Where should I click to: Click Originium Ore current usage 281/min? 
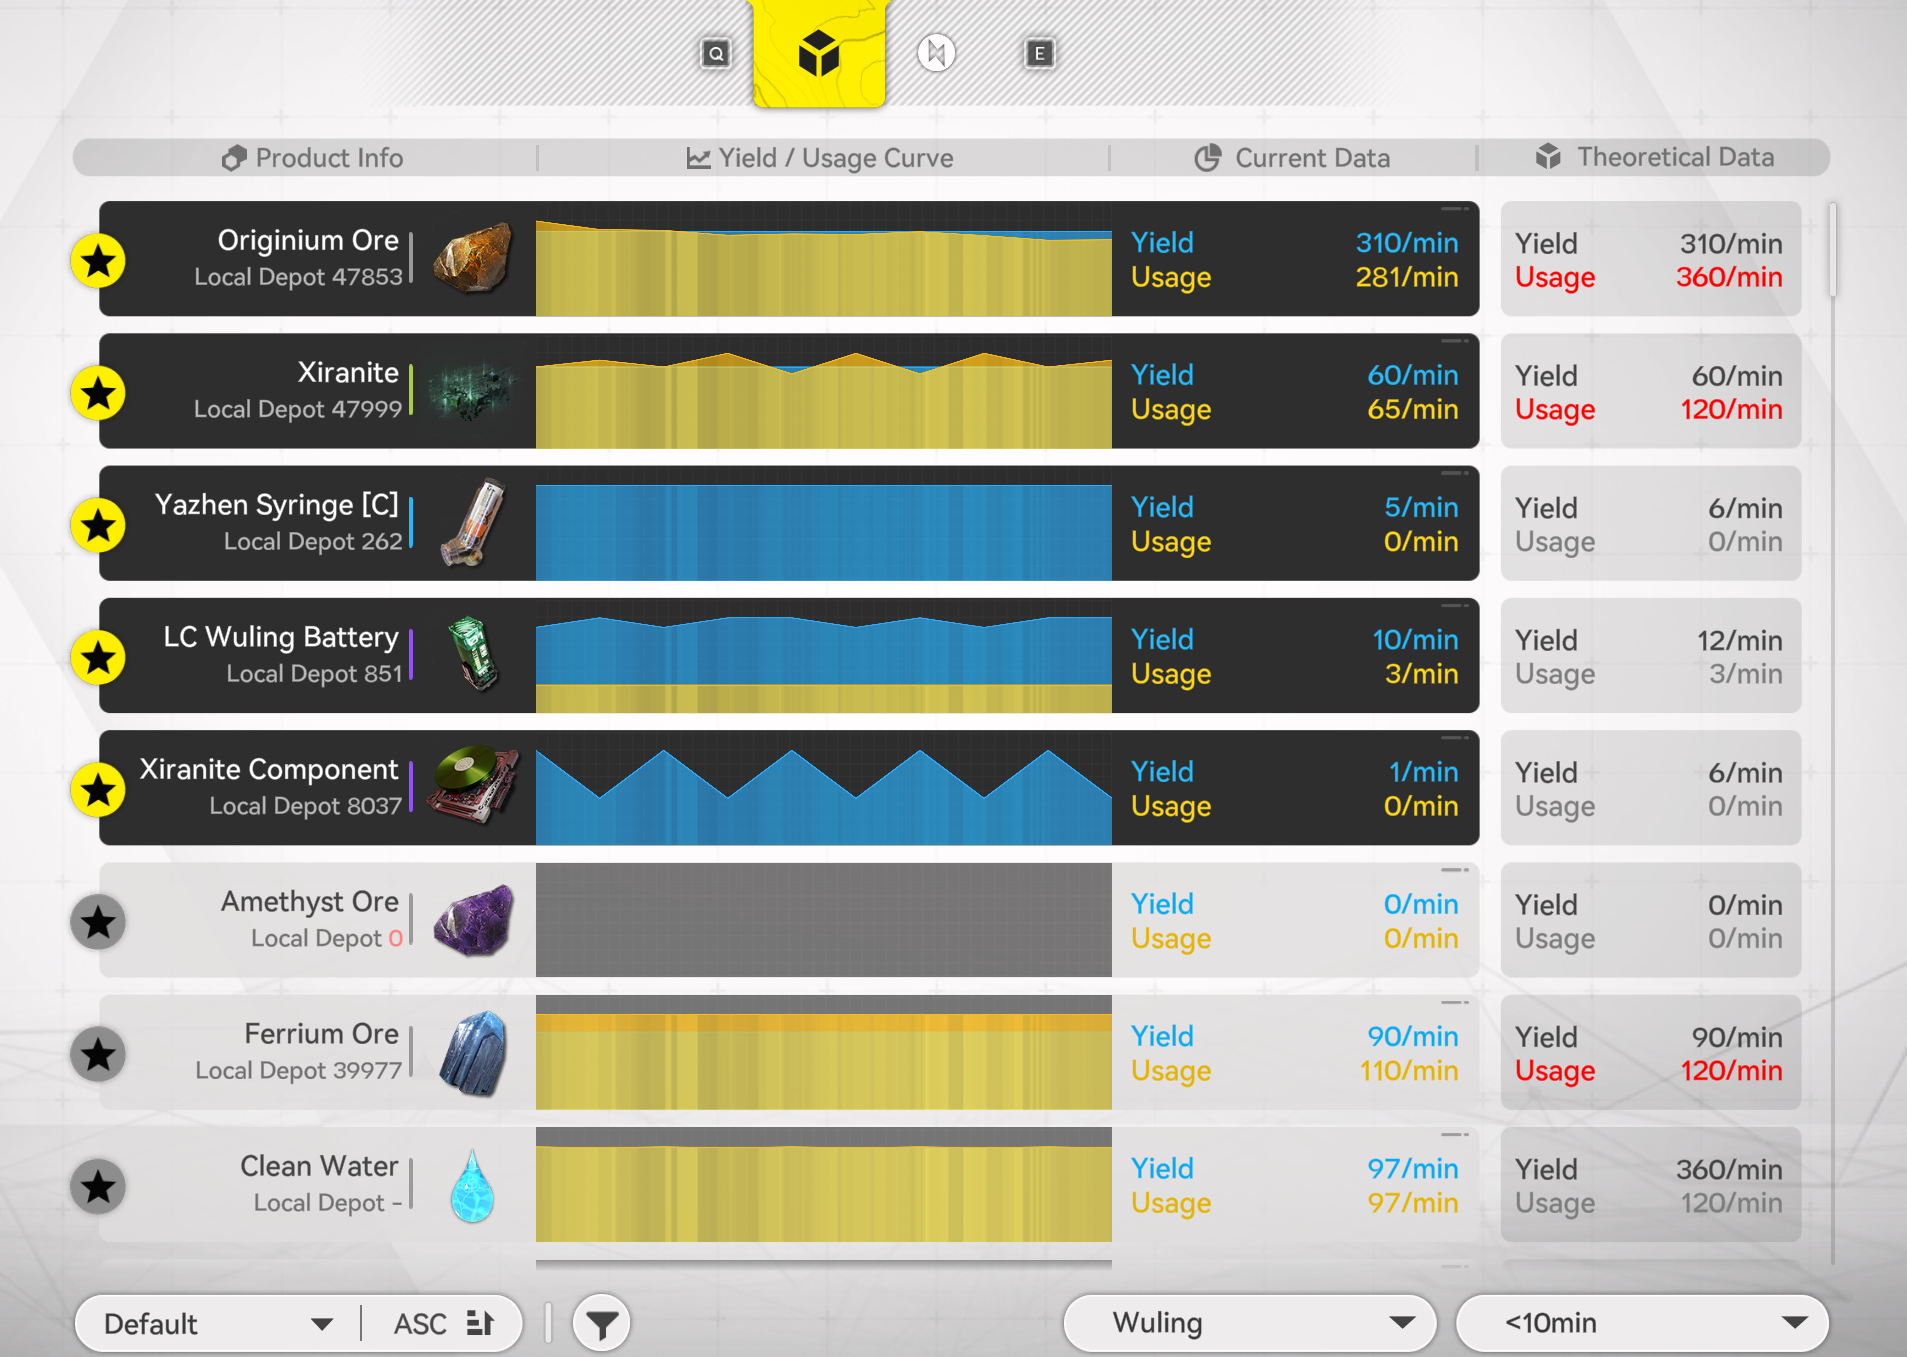click(x=1407, y=277)
